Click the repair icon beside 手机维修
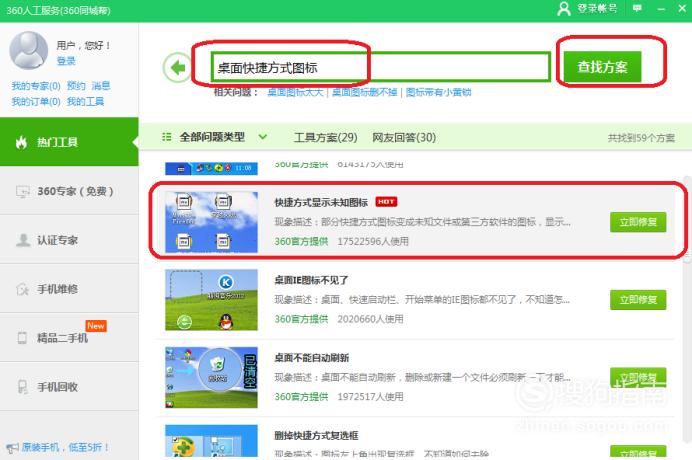The image size is (692, 460). (x=23, y=289)
